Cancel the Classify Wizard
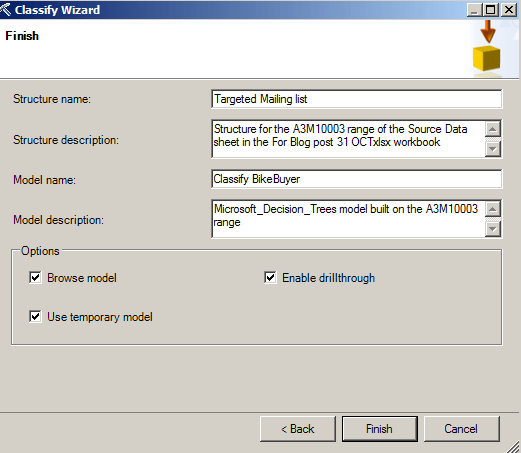This screenshot has width=521, height=453. [x=461, y=429]
